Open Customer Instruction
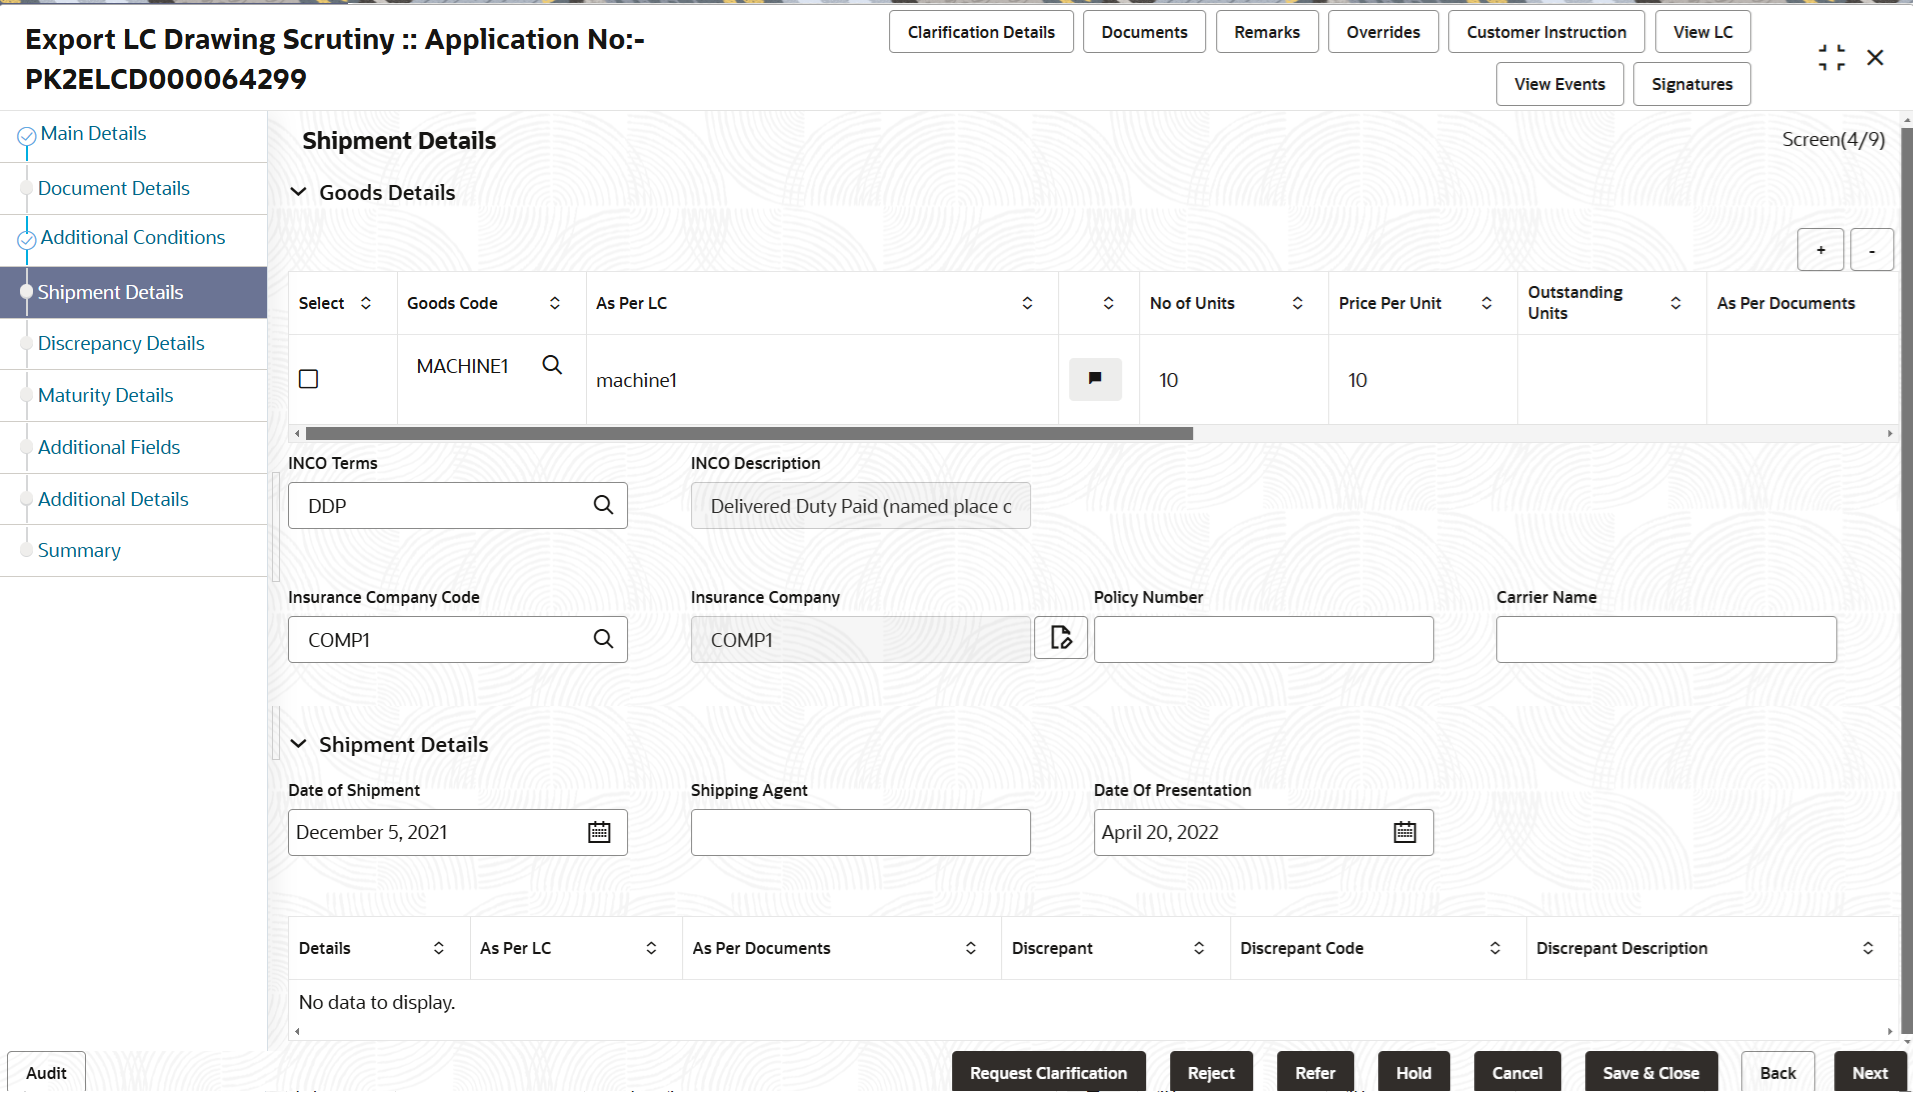The width and height of the screenshot is (1918, 1095). tap(1546, 32)
